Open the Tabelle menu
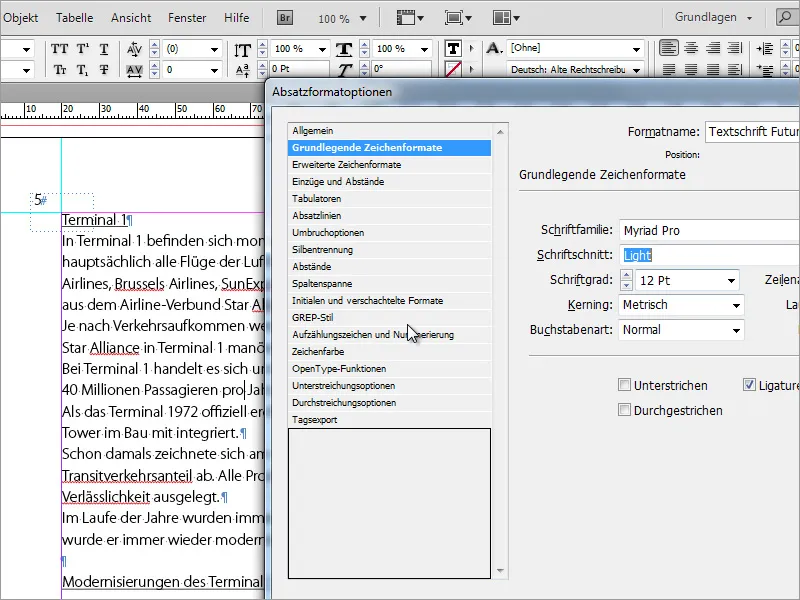This screenshot has height=600, width=800. pyautogui.click(x=74, y=18)
